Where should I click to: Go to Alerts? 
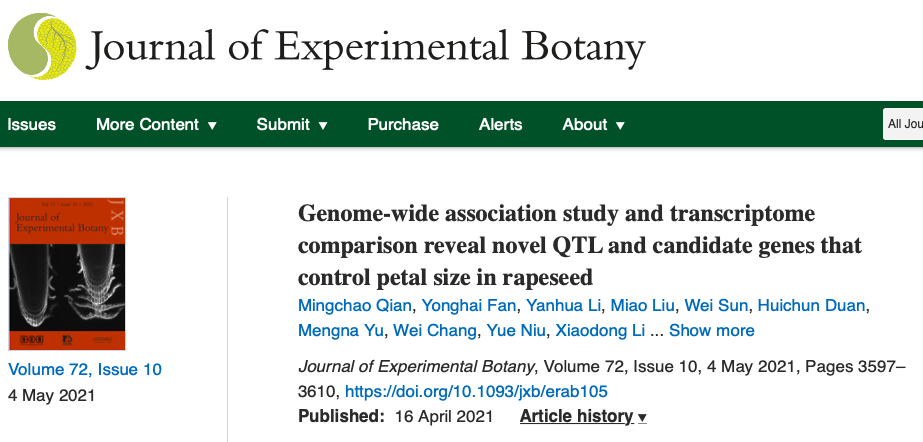[x=500, y=125]
